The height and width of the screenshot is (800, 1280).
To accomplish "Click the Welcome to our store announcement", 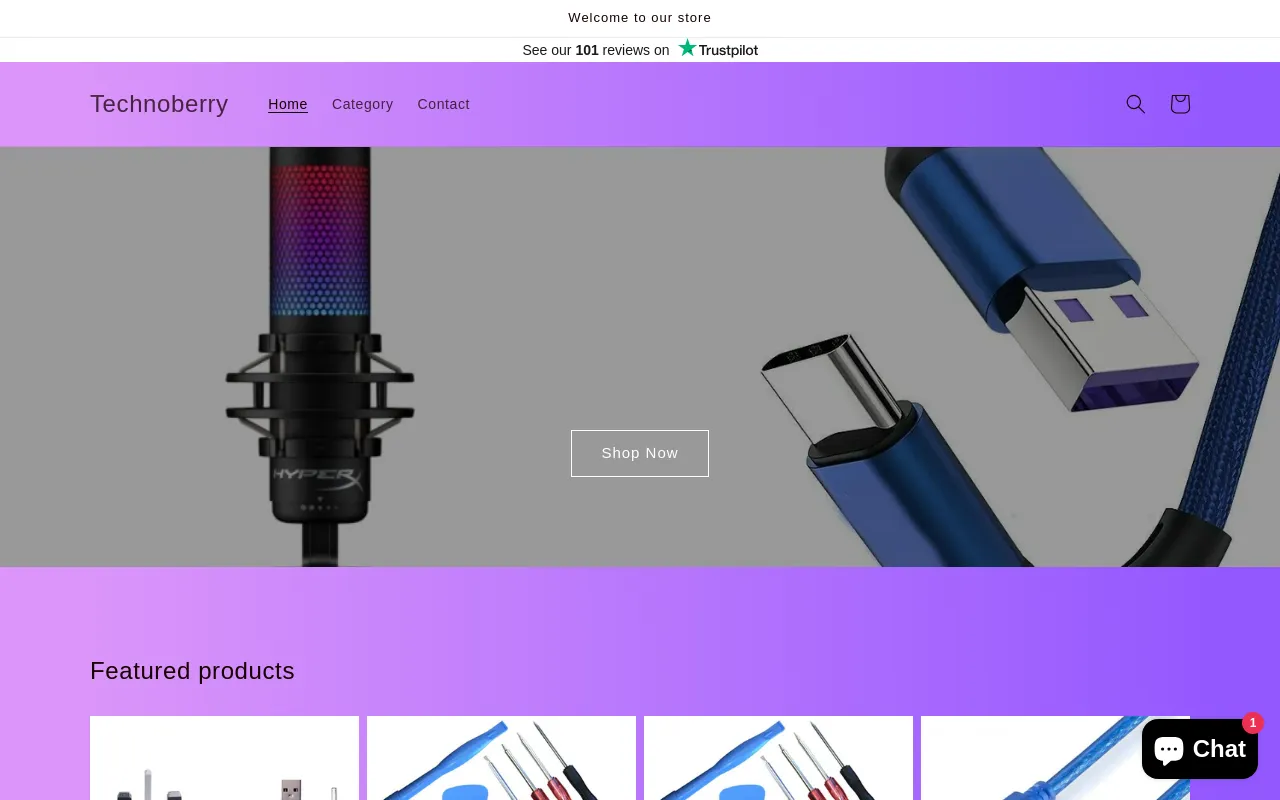I will 639,18.
